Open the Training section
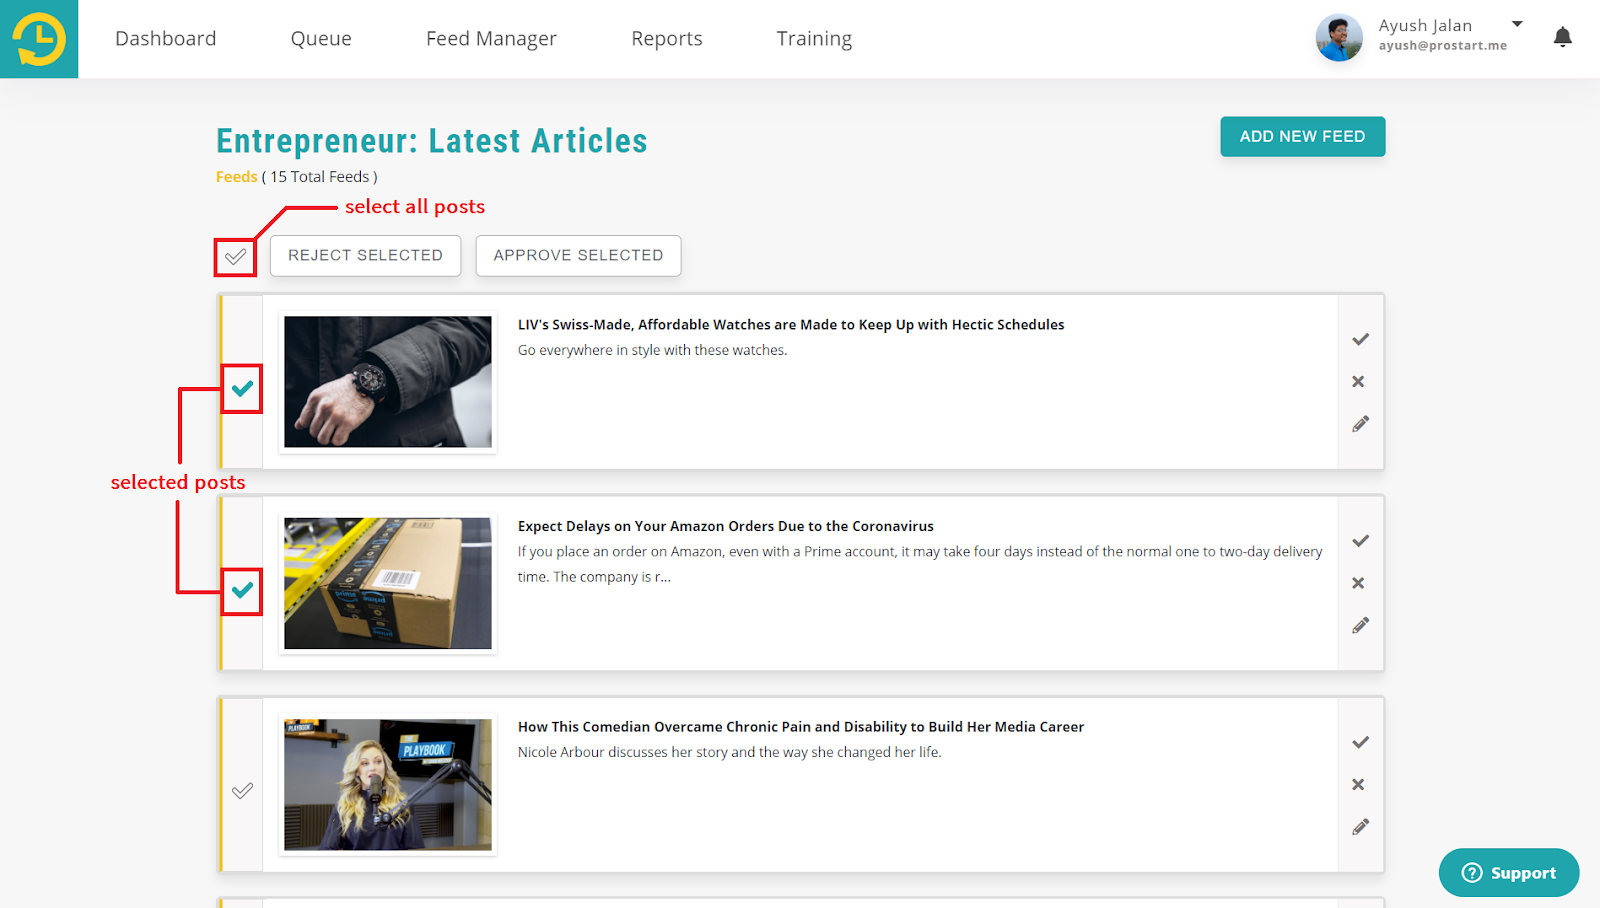1600x908 pixels. [x=814, y=39]
